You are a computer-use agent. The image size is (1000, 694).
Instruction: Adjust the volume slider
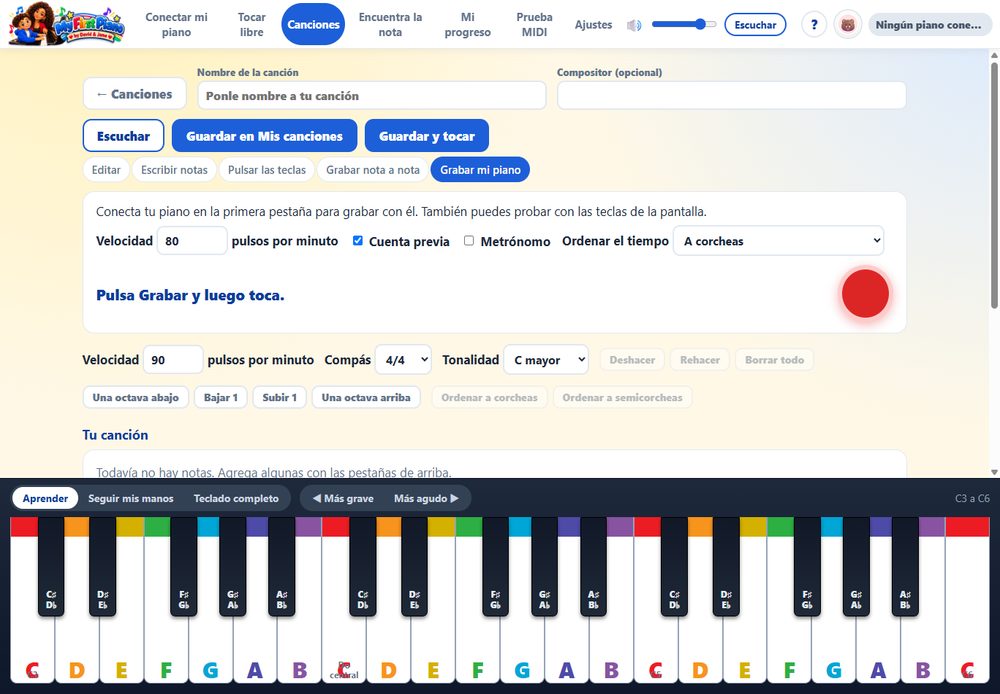(x=684, y=24)
